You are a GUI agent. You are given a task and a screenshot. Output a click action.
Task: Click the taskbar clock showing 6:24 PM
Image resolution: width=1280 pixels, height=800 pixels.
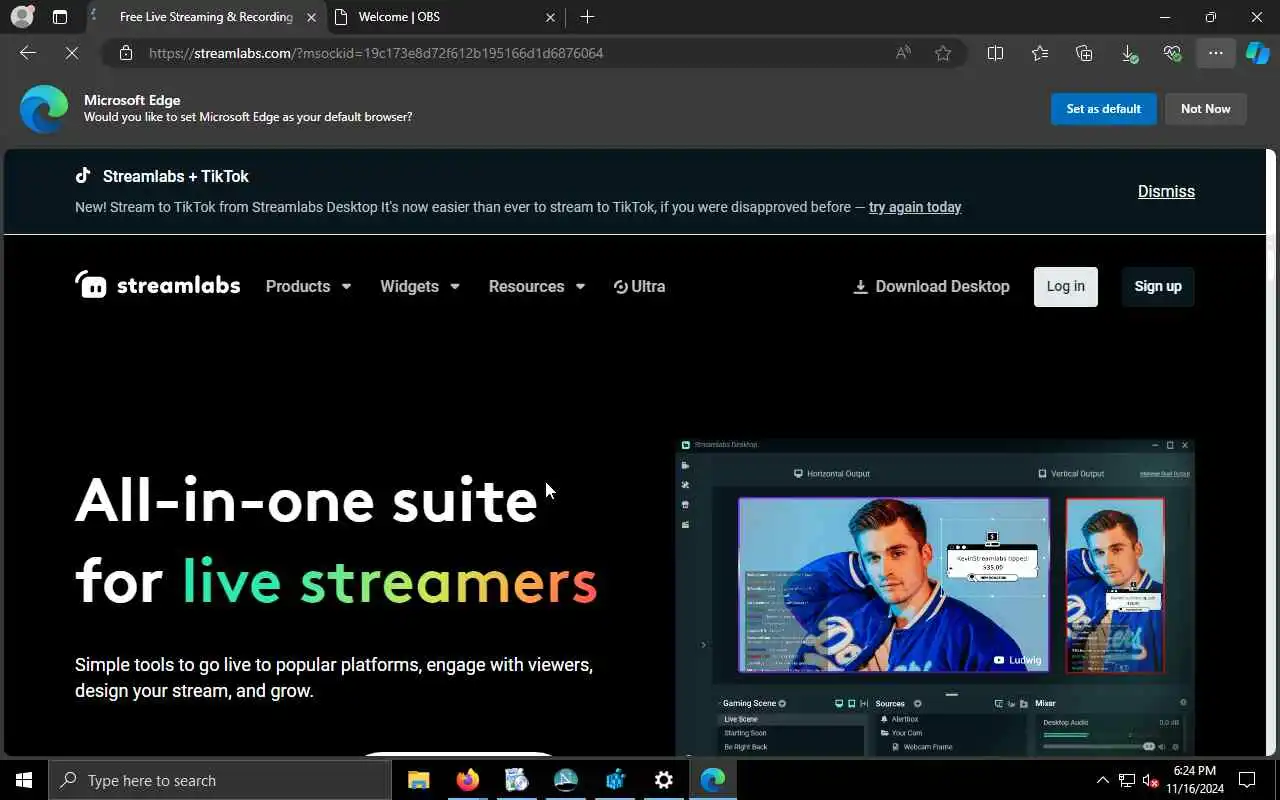1194,780
